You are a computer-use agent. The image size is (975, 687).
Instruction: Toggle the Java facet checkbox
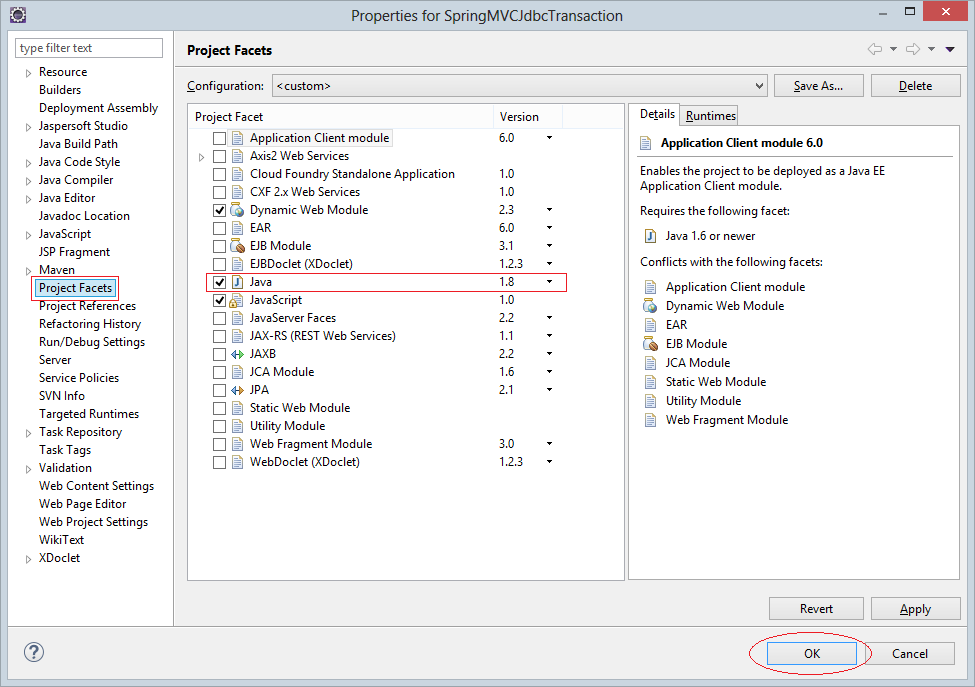pos(219,282)
